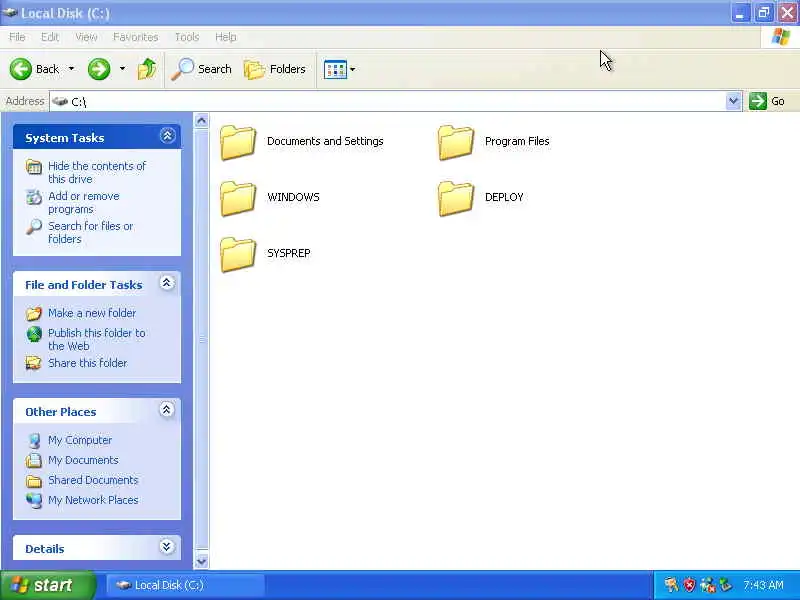Click the Hide contents of drive icon
The image size is (800, 600).
coord(34,167)
